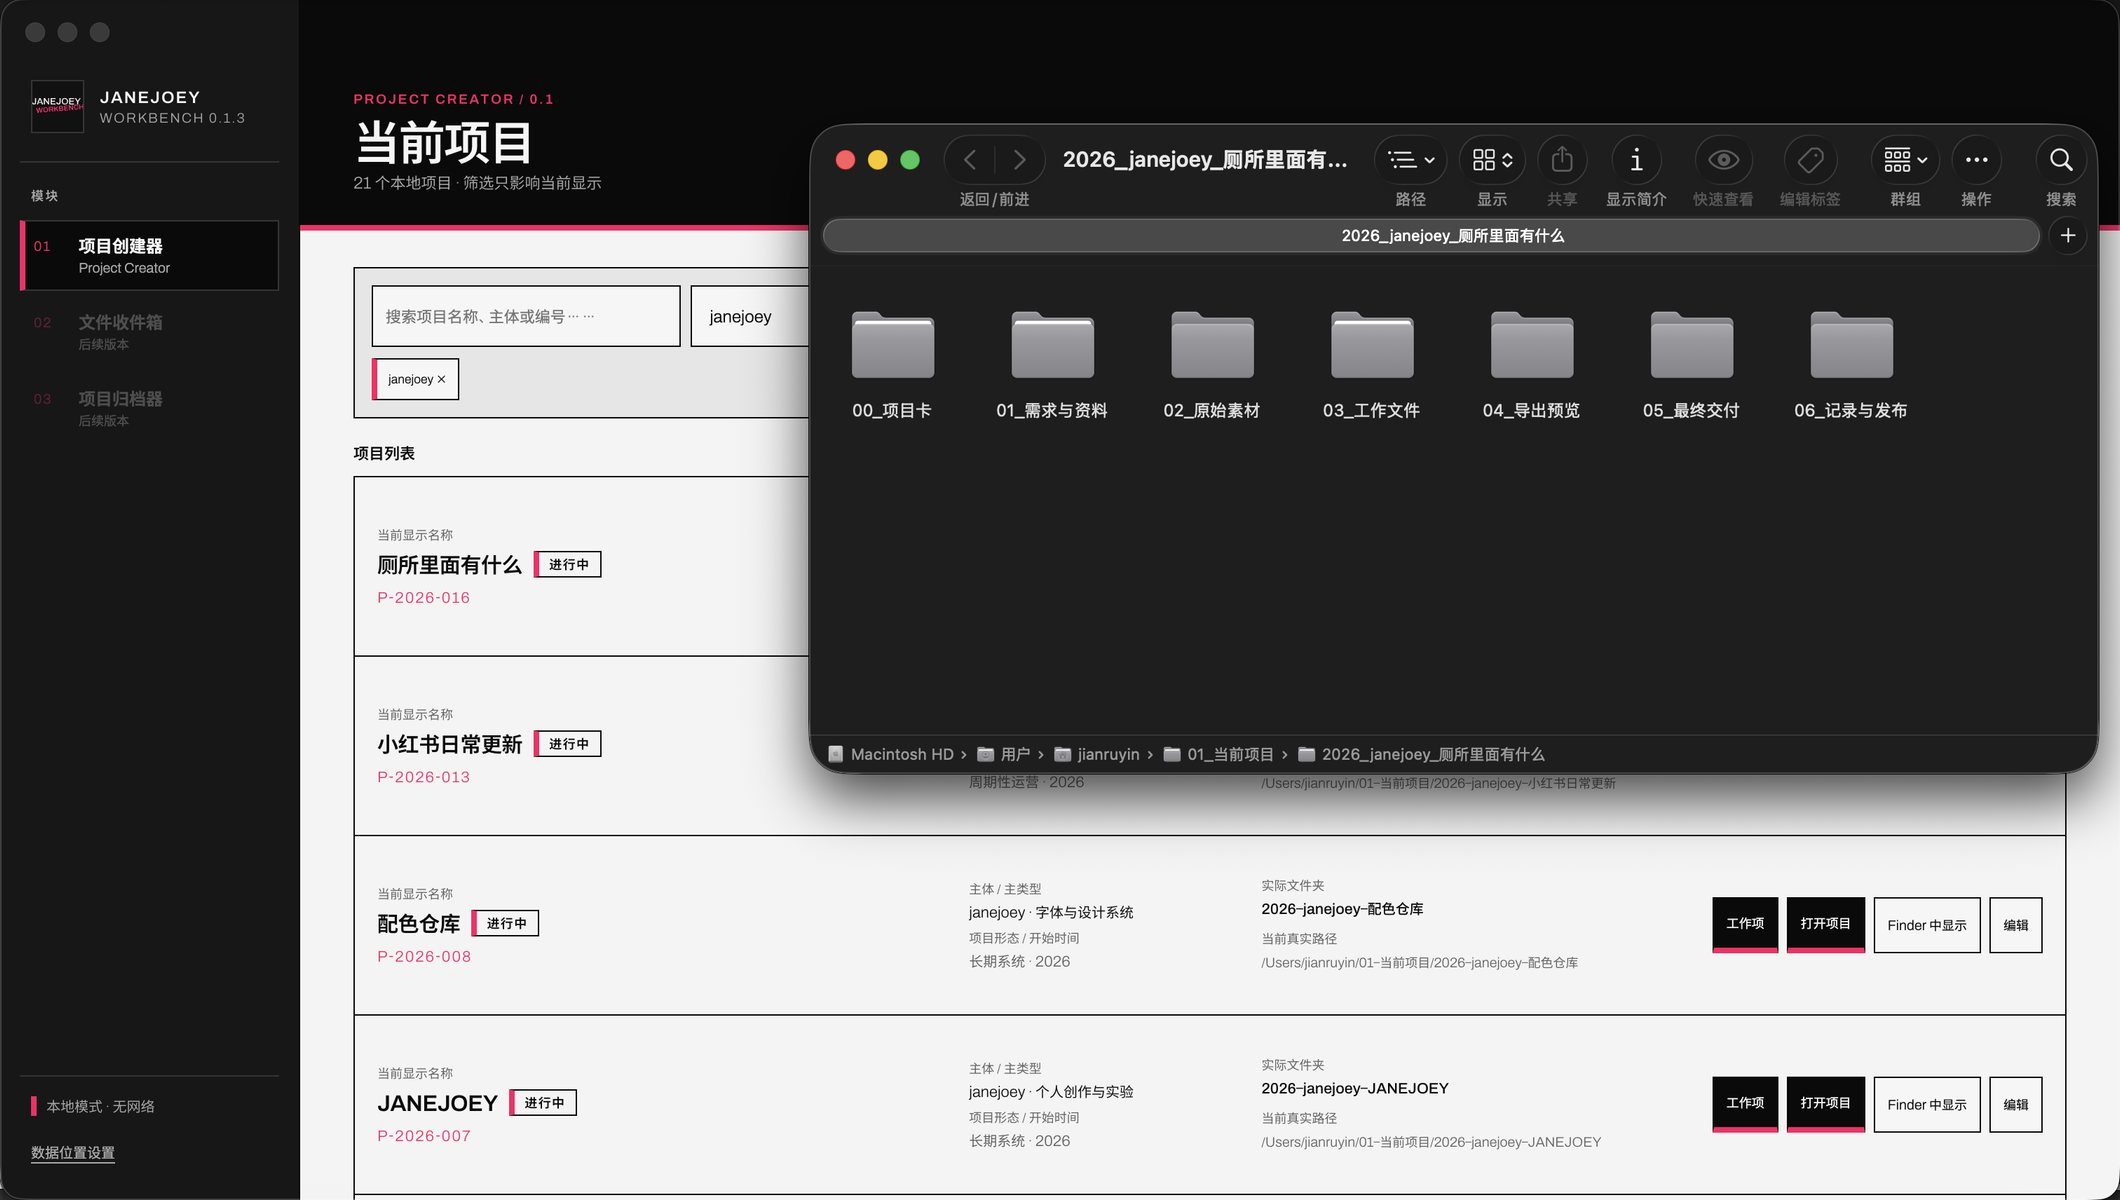The height and width of the screenshot is (1200, 2120).
Task: Show info via Finder Get Info icon
Action: tap(1636, 160)
